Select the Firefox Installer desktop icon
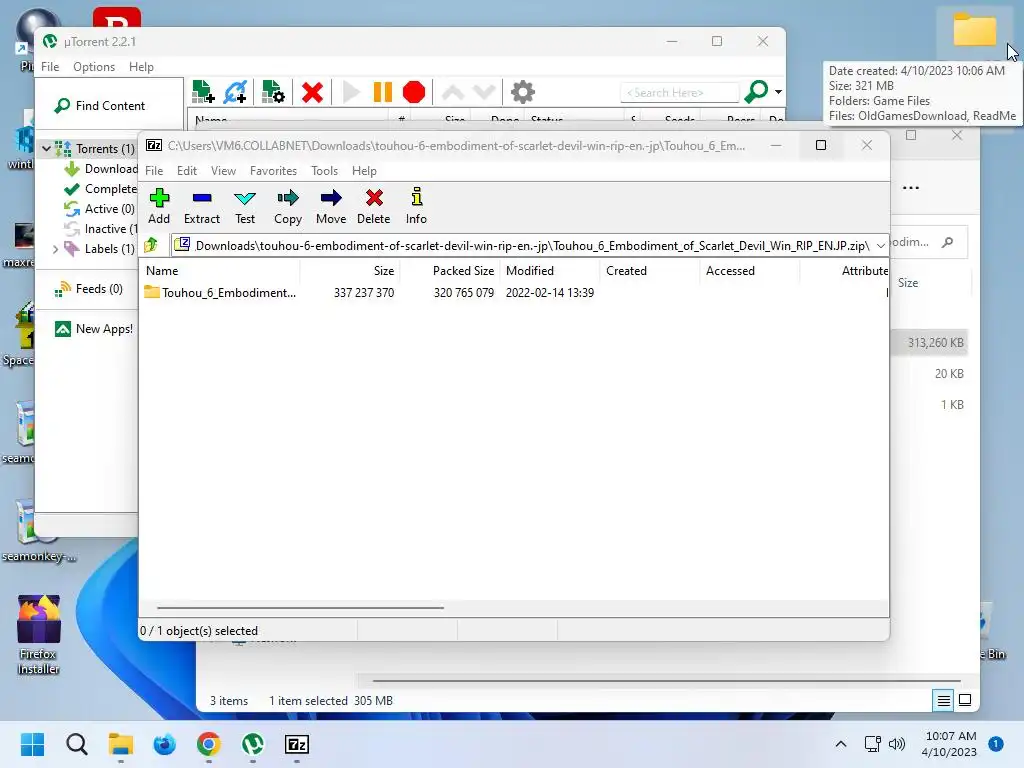The image size is (1024, 768). pyautogui.click(x=39, y=634)
